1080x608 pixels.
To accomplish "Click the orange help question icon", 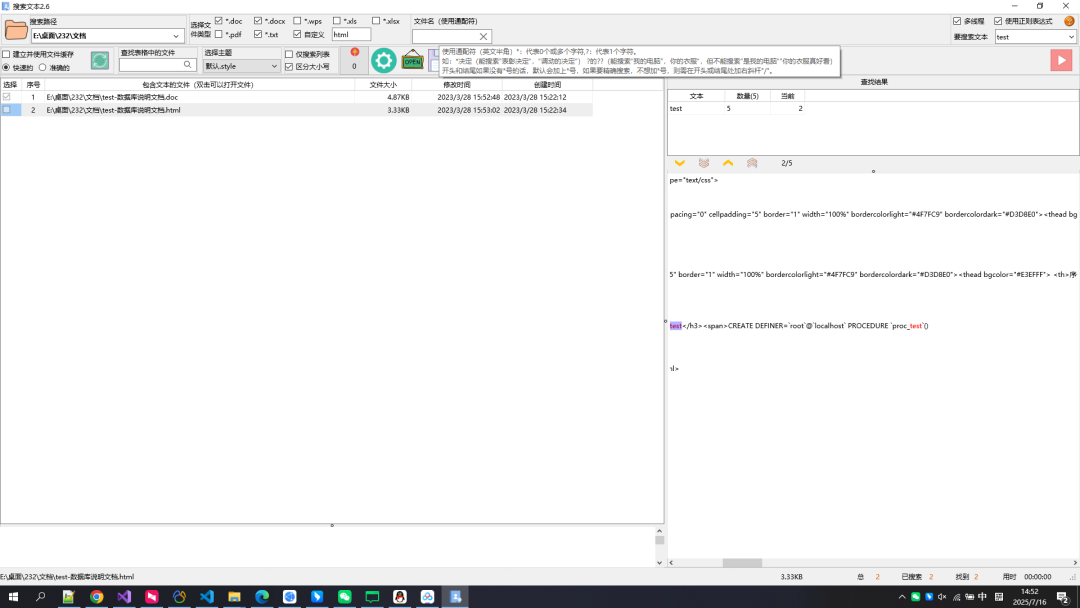I will tap(1069, 21).
